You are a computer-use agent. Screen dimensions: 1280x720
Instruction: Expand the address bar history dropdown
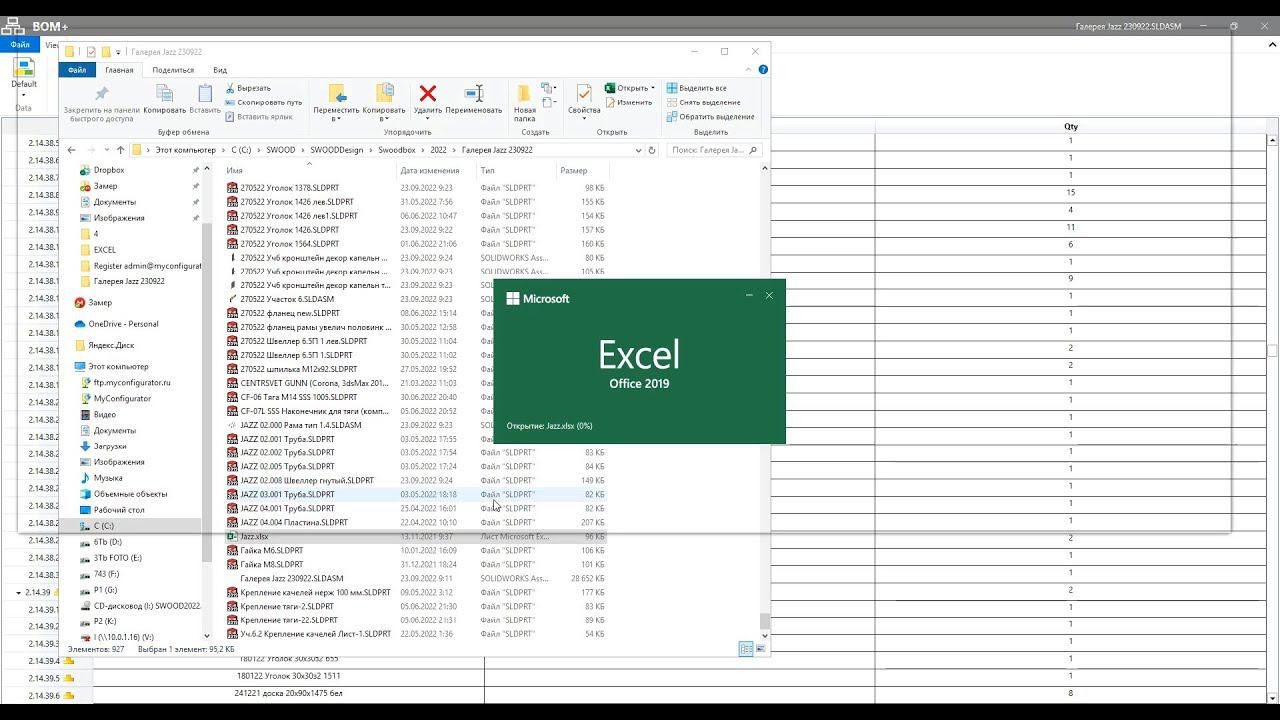(x=639, y=150)
